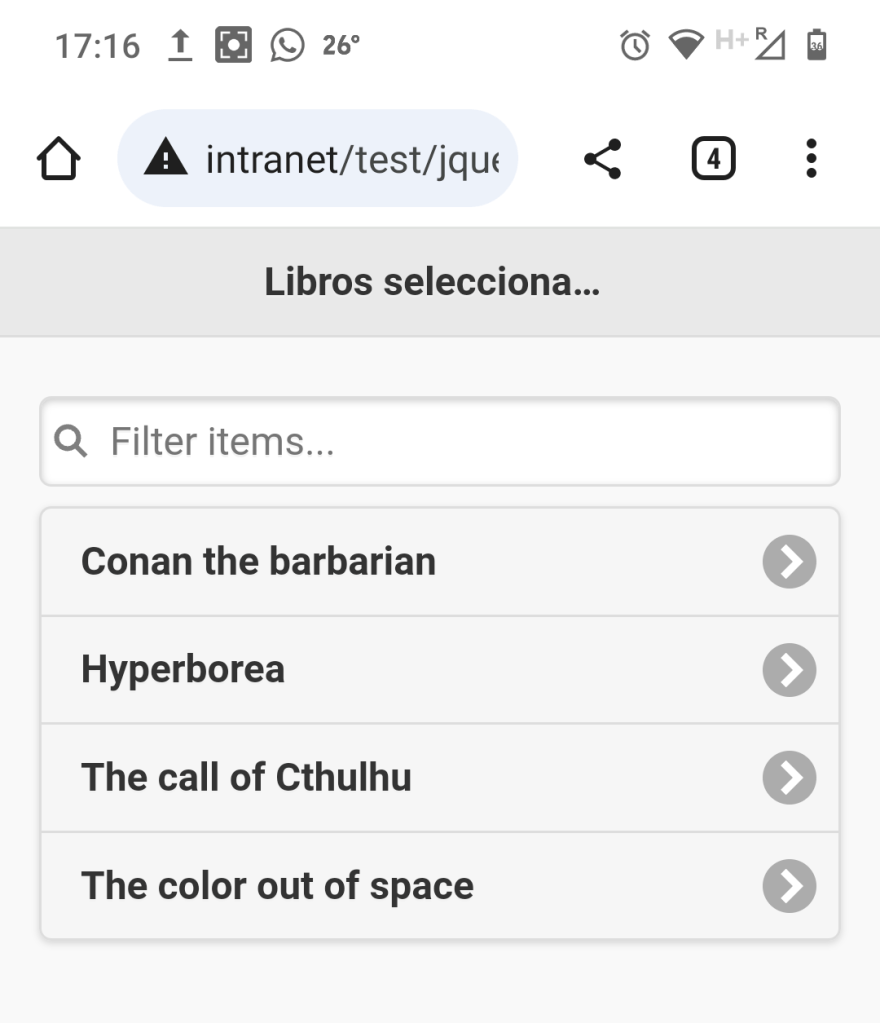Tap the upload arrow status icon
The width and height of the screenshot is (880, 1023).
click(180, 46)
